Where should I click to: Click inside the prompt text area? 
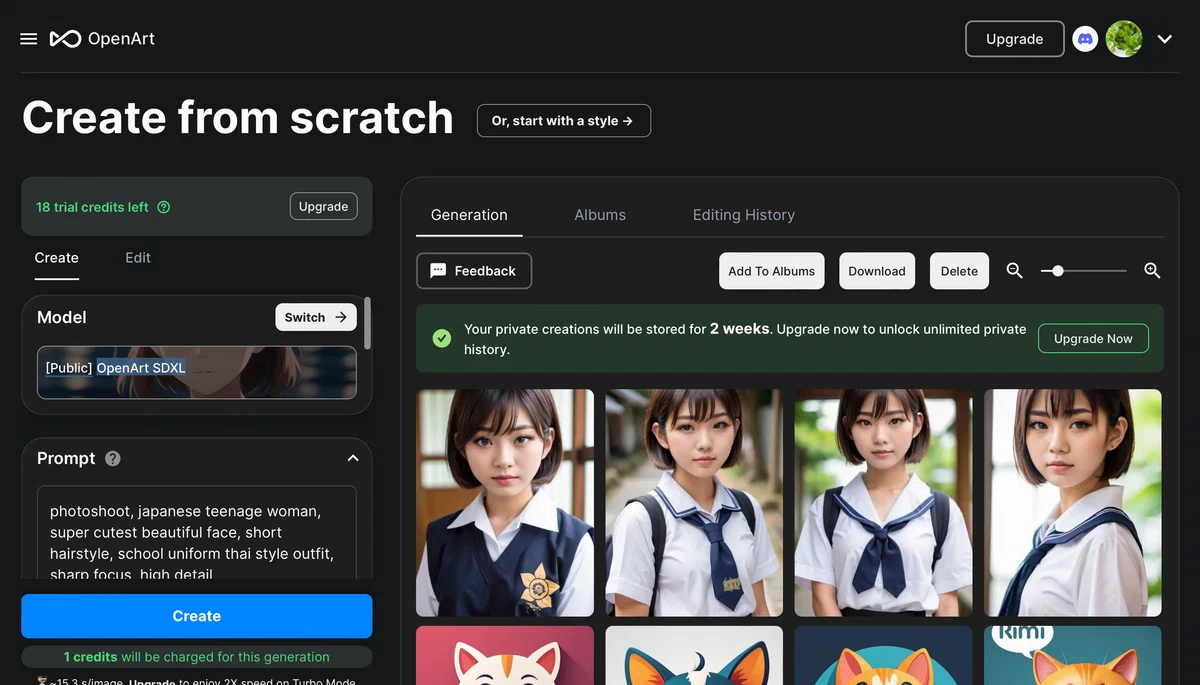(x=197, y=532)
